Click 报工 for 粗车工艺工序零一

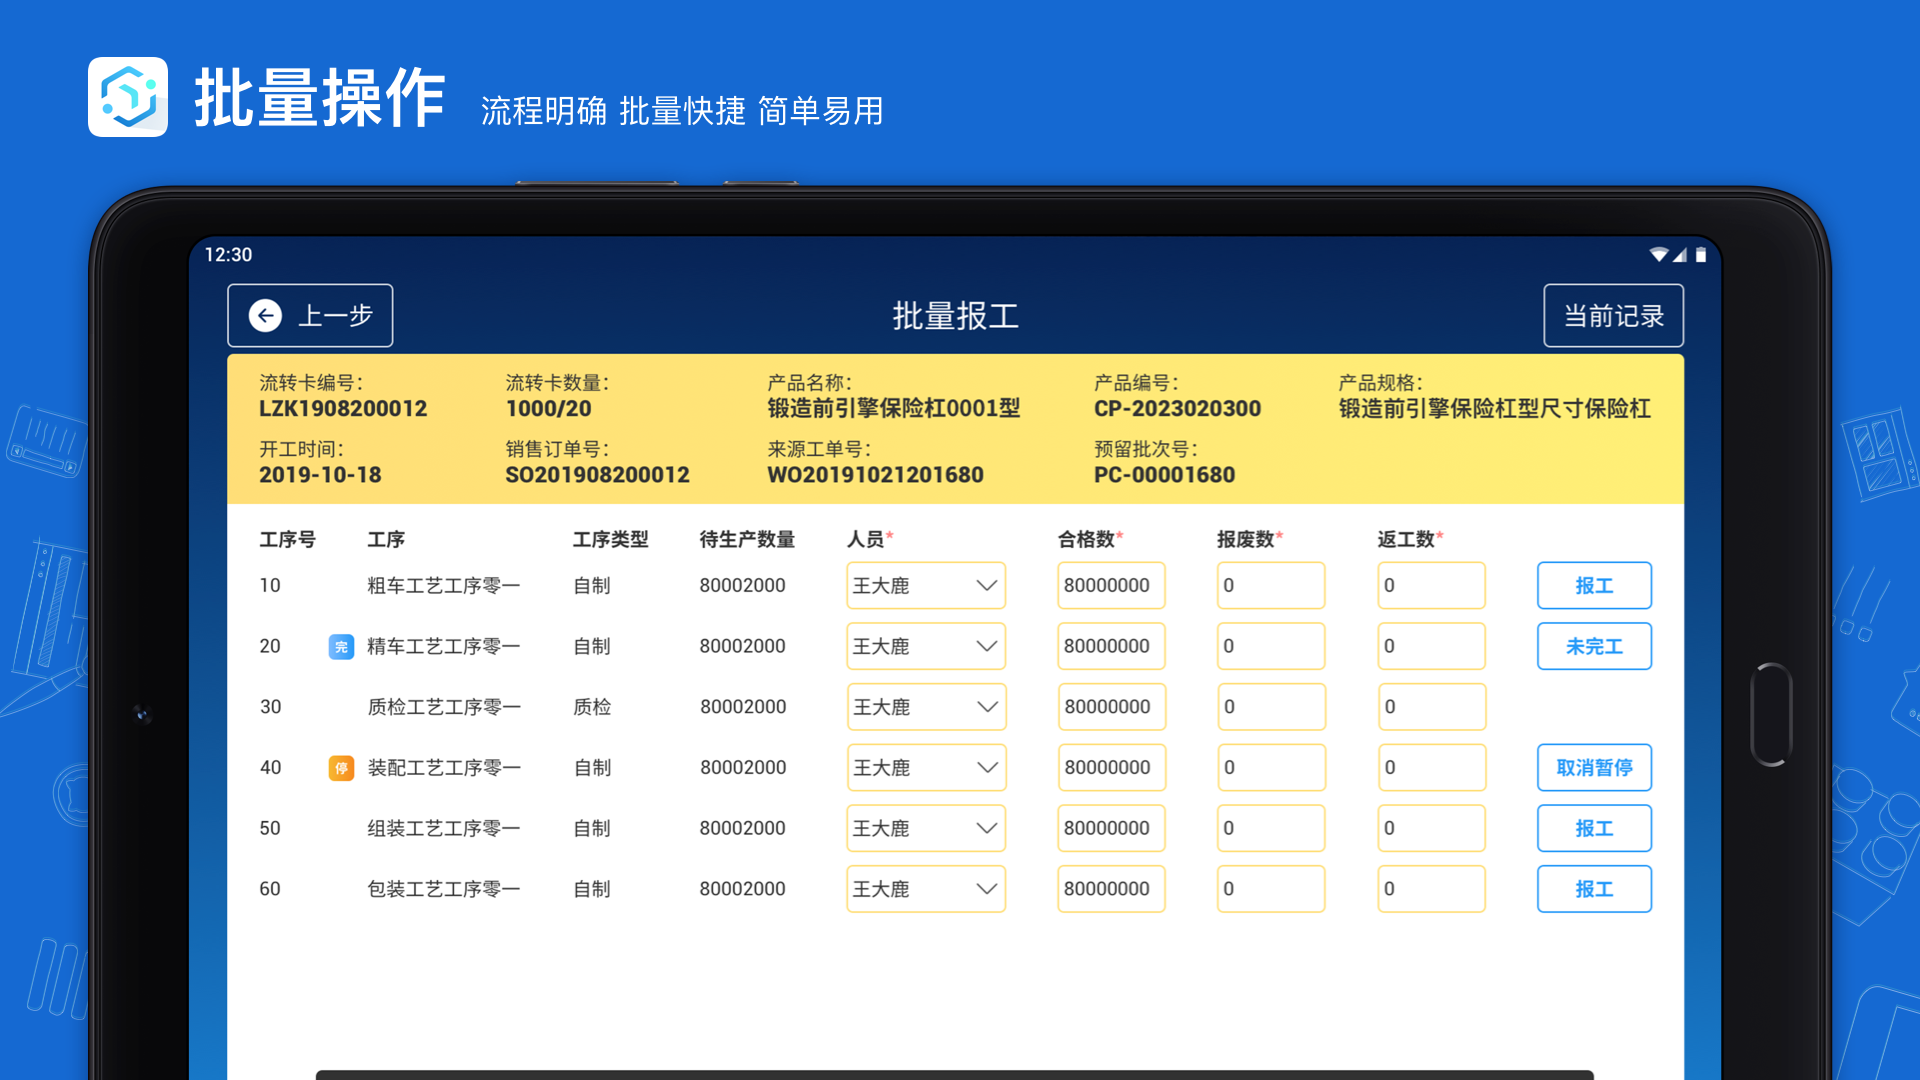(1594, 585)
